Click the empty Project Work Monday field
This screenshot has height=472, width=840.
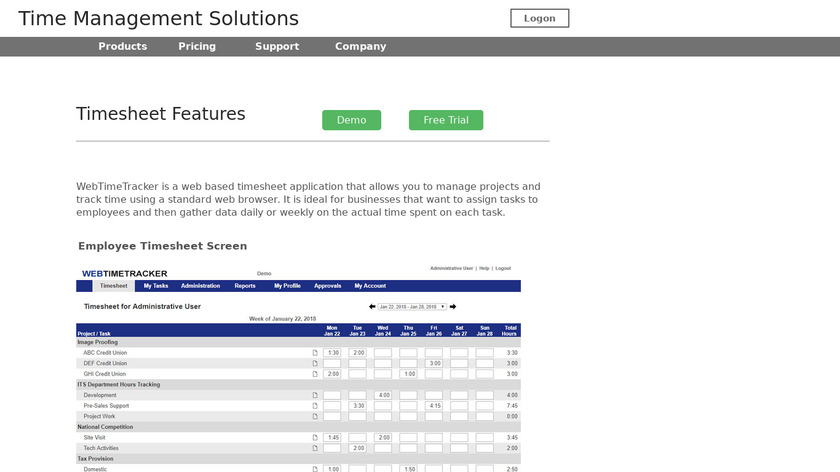(332, 416)
